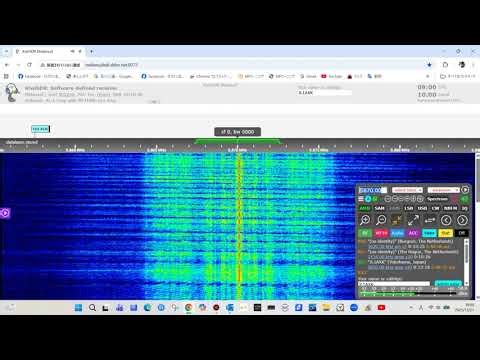Open the extension dropdown beside the band selector

[x=443, y=190]
